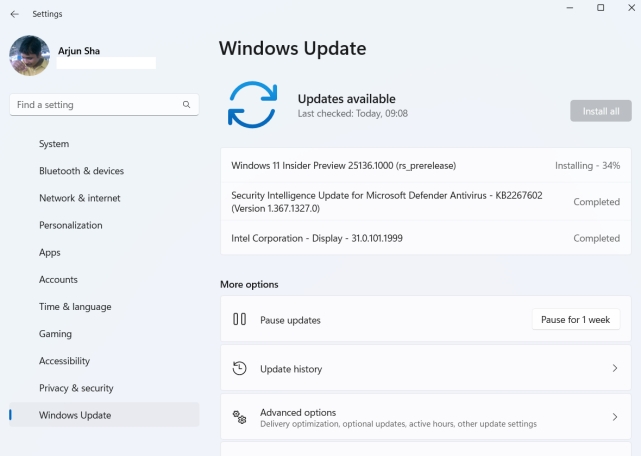Select Security Intelligence Update KB2267602 row
The width and height of the screenshot is (641, 456).
pyautogui.click(x=426, y=202)
